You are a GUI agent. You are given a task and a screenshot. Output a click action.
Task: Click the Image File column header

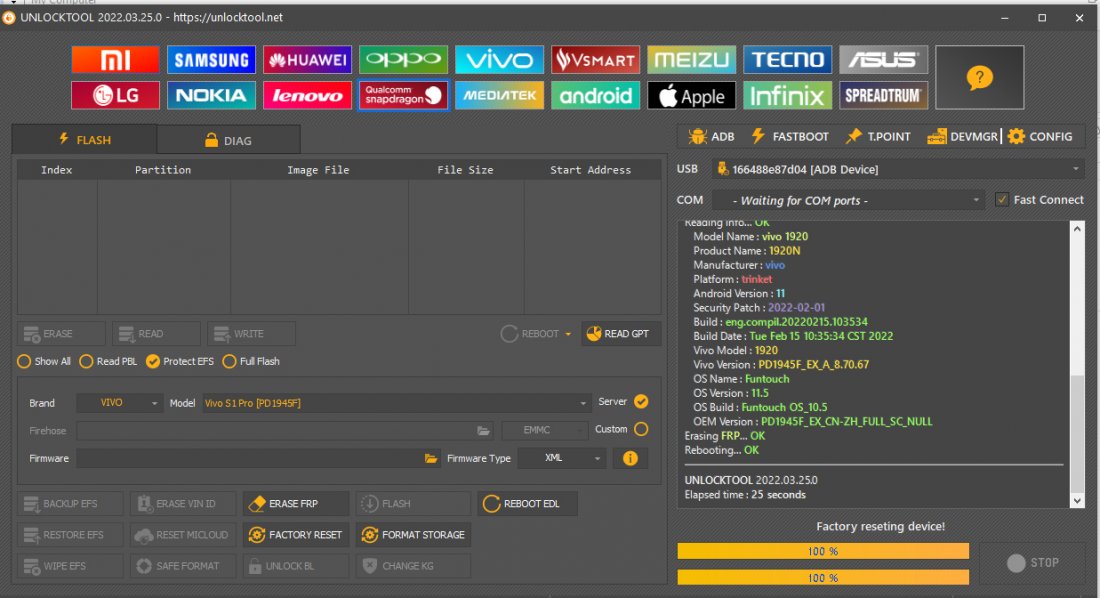[318, 170]
